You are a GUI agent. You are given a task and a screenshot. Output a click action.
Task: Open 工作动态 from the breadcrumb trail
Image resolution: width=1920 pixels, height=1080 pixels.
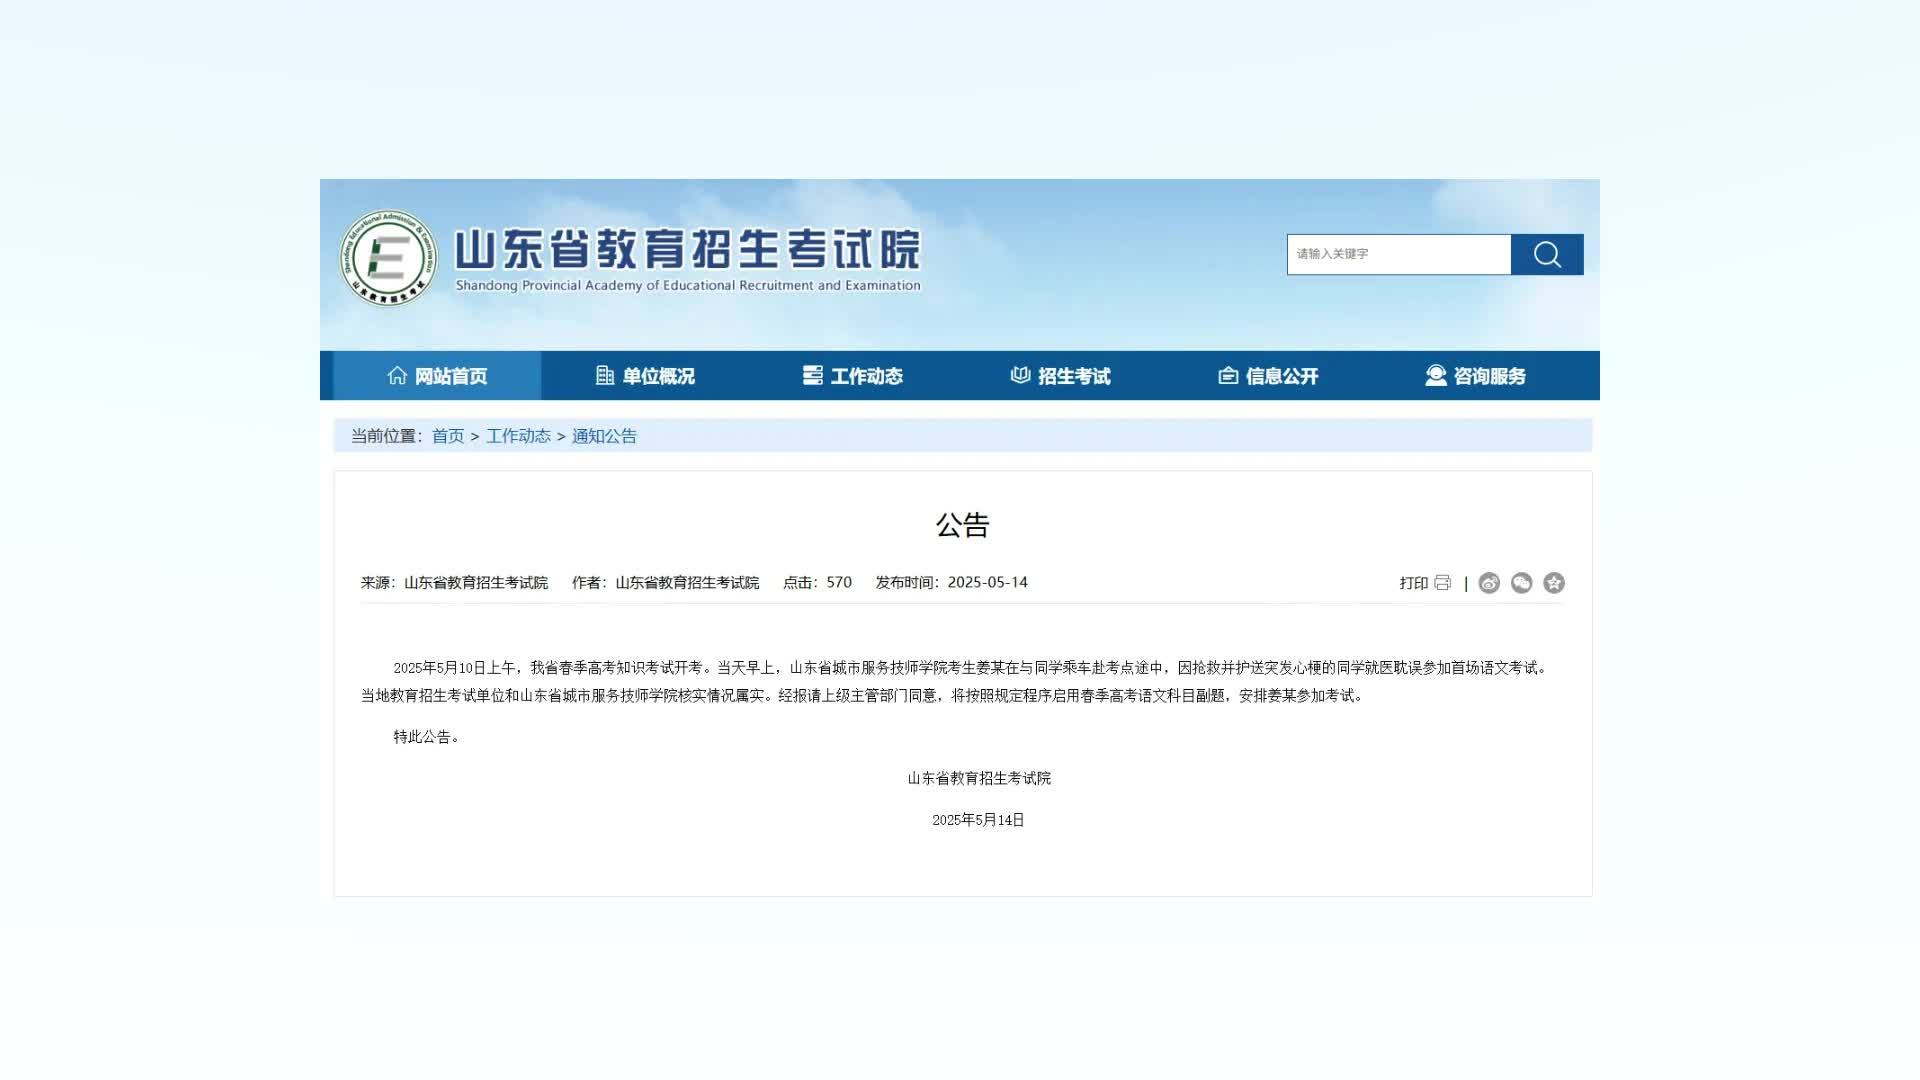(x=519, y=436)
